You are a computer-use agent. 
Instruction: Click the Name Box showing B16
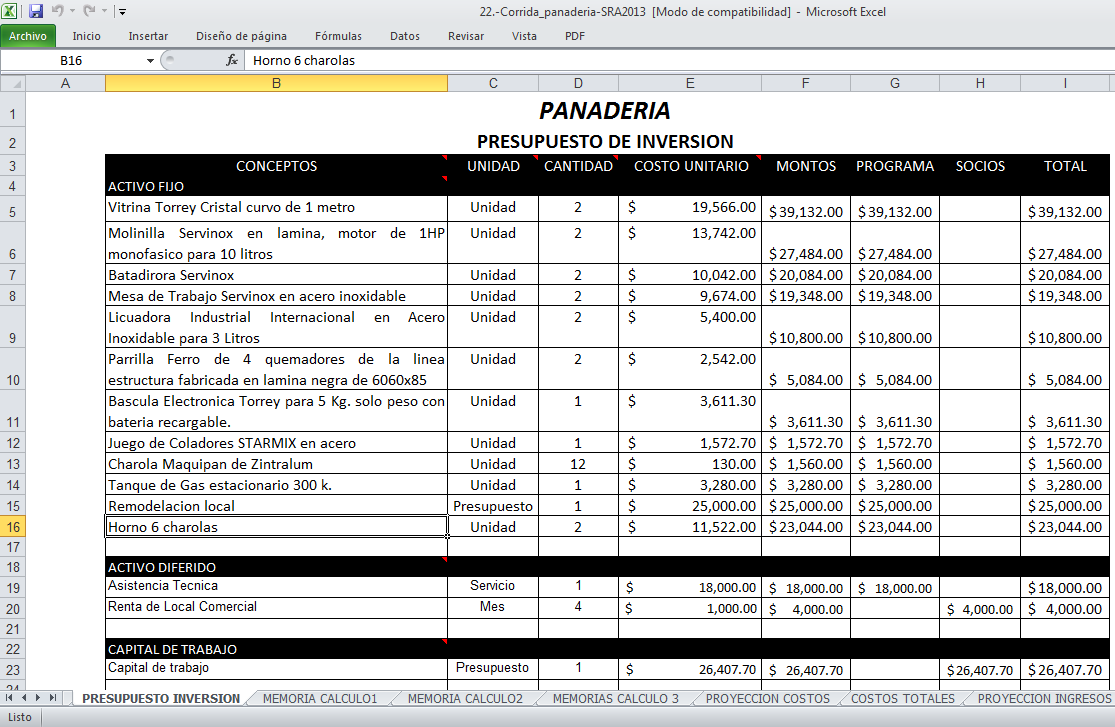pos(71,60)
